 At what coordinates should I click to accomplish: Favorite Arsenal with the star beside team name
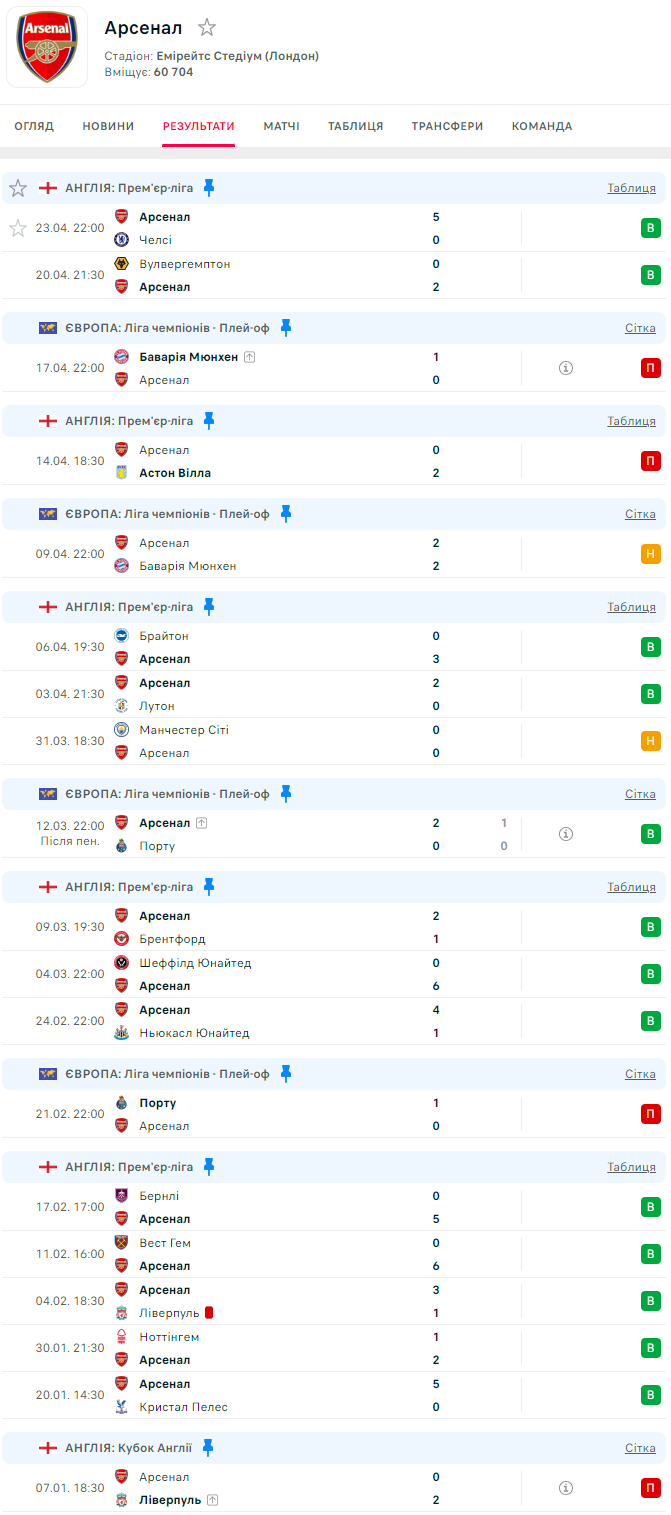click(207, 28)
